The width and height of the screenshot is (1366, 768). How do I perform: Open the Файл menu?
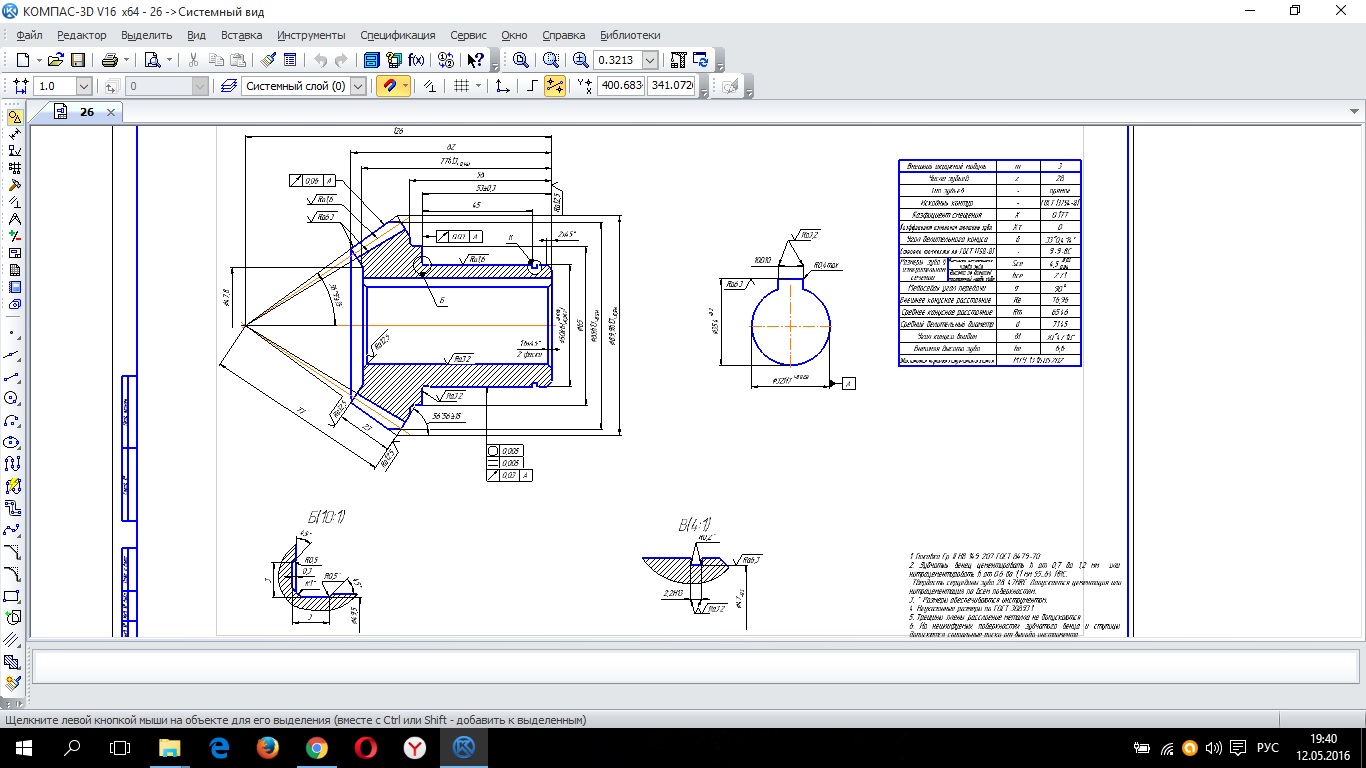pos(29,35)
